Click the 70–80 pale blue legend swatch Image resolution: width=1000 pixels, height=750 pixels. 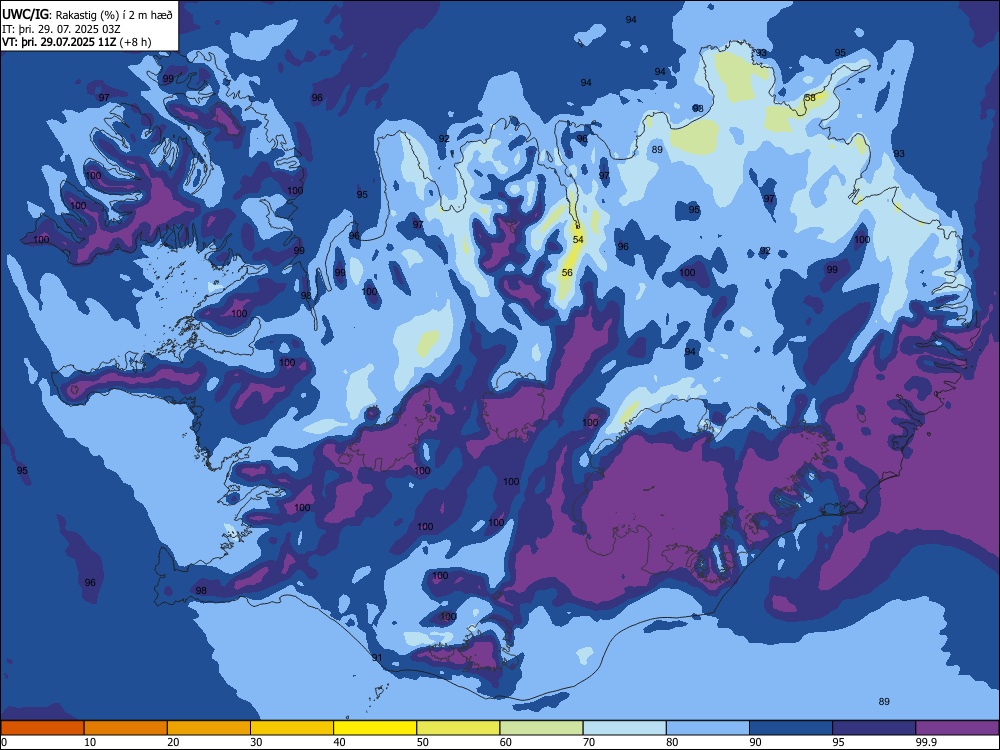coord(625,728)
